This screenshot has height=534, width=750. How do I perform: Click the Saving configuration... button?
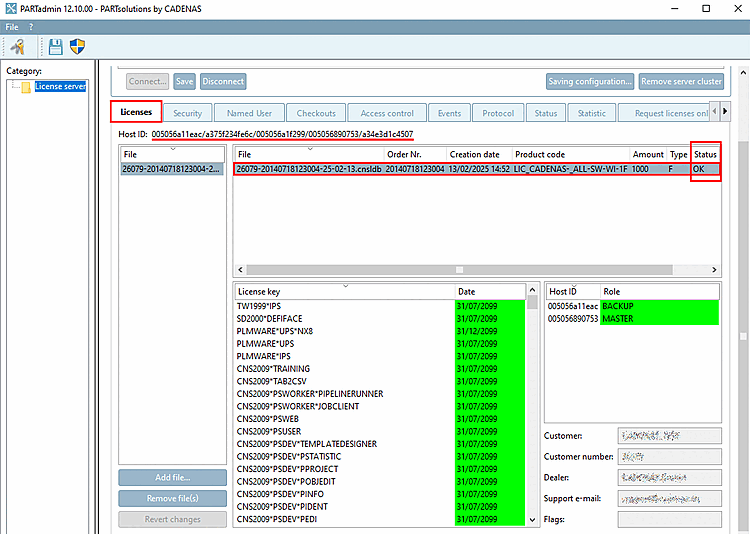point(589,81)
